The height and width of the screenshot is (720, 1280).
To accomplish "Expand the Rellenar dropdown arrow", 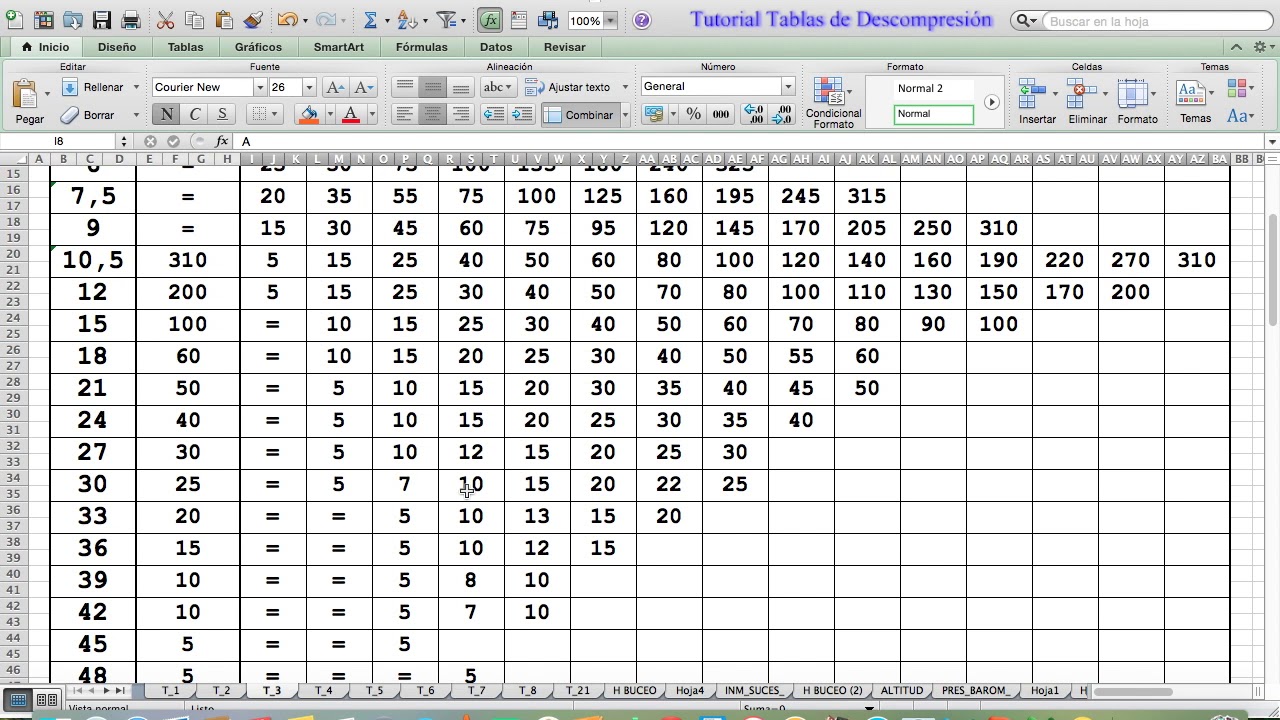I will tap(136, 87).
